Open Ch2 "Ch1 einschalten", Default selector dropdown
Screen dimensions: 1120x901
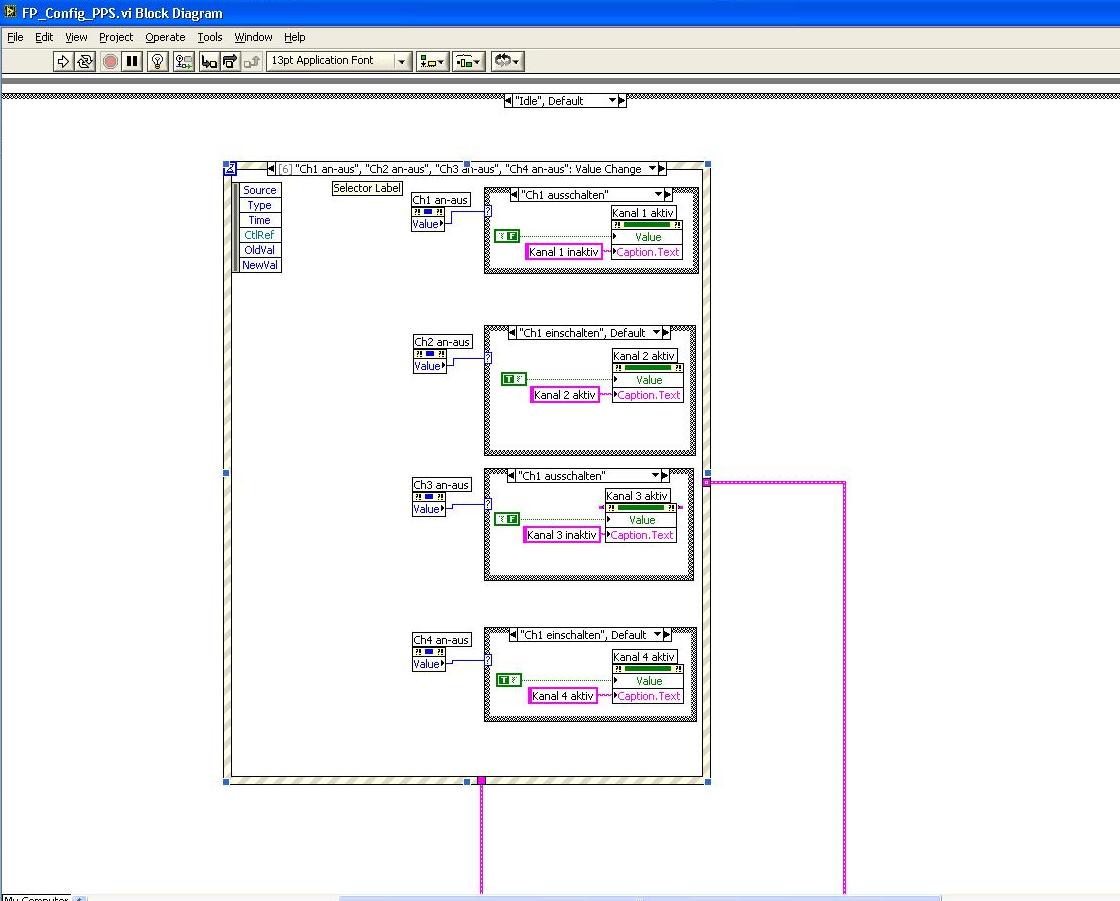coord(656,333)
